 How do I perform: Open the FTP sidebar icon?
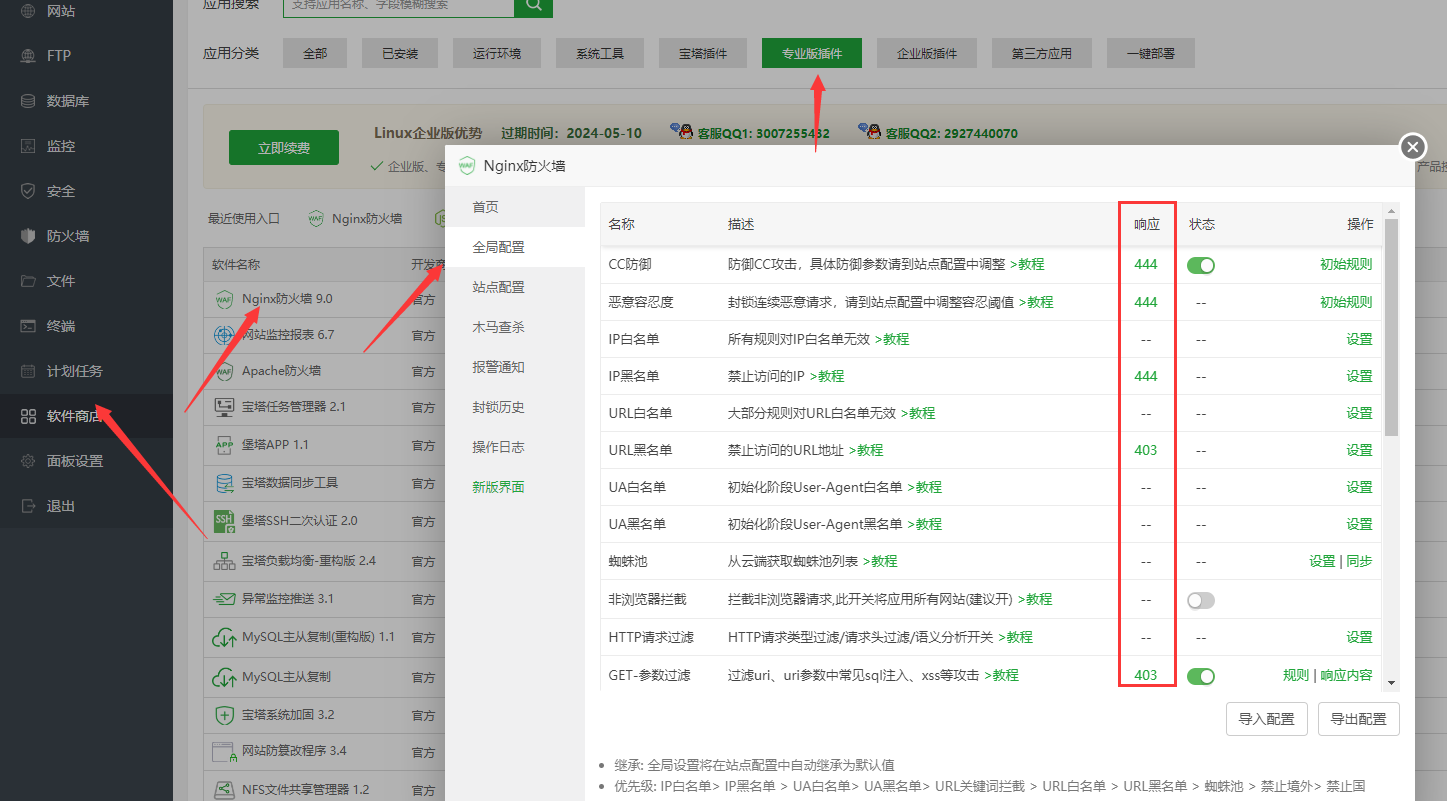28,56
